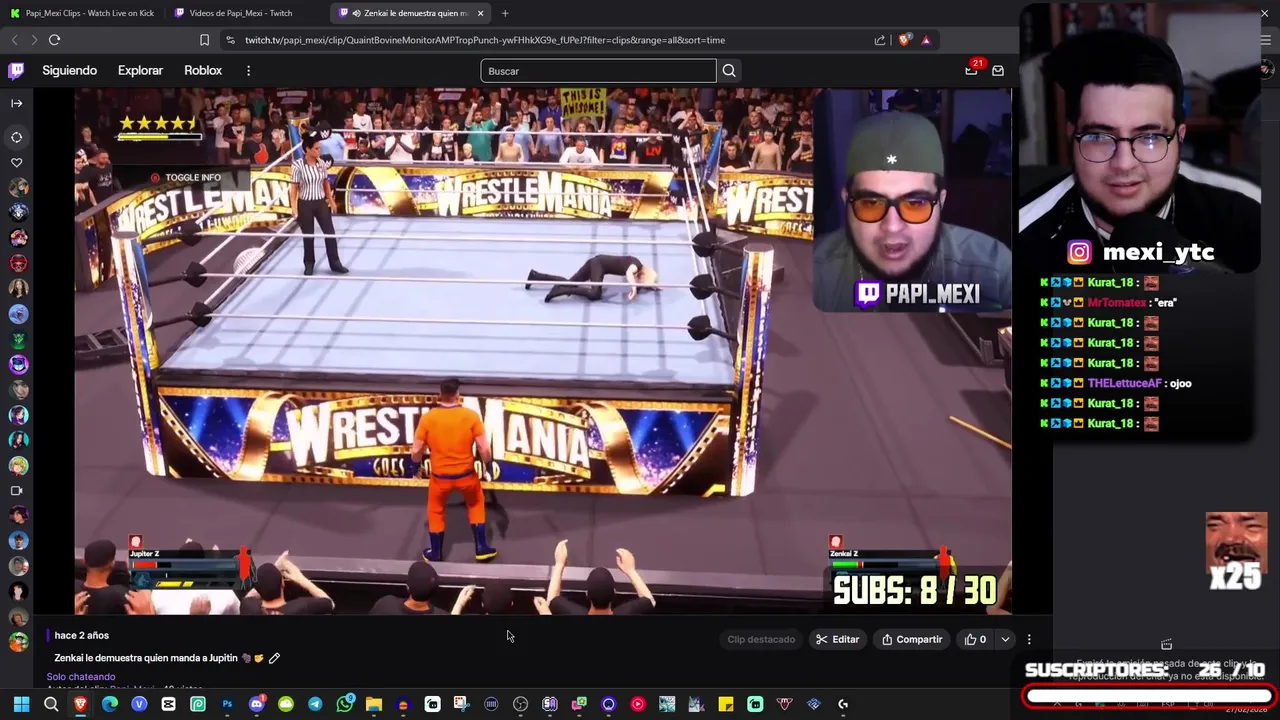Click the sidebar heart followed-channels icon
The height and width of the screenshot is (720, 1280).
click(x=16, y=162)
